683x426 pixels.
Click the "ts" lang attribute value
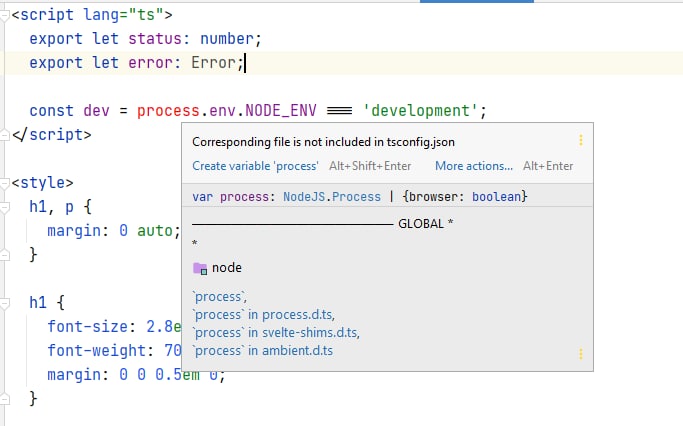146,15
